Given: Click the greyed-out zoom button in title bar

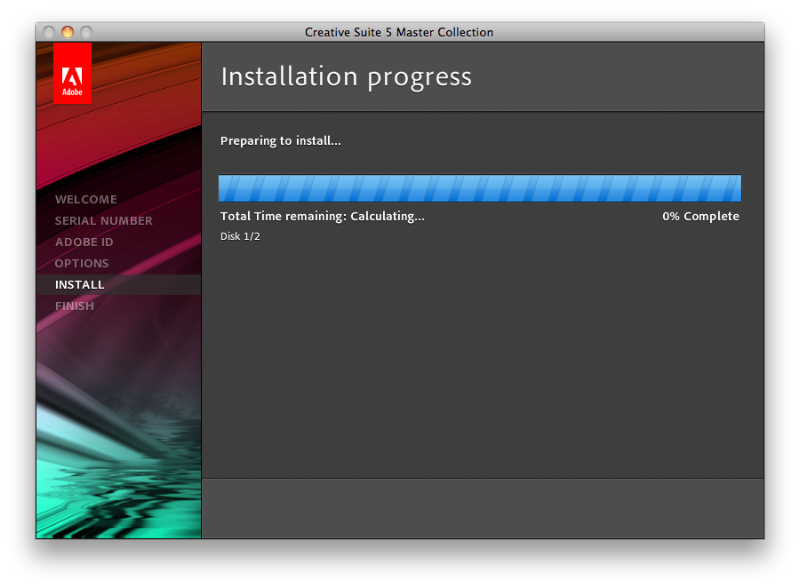Looking at the screenshot, I should 86,32.
